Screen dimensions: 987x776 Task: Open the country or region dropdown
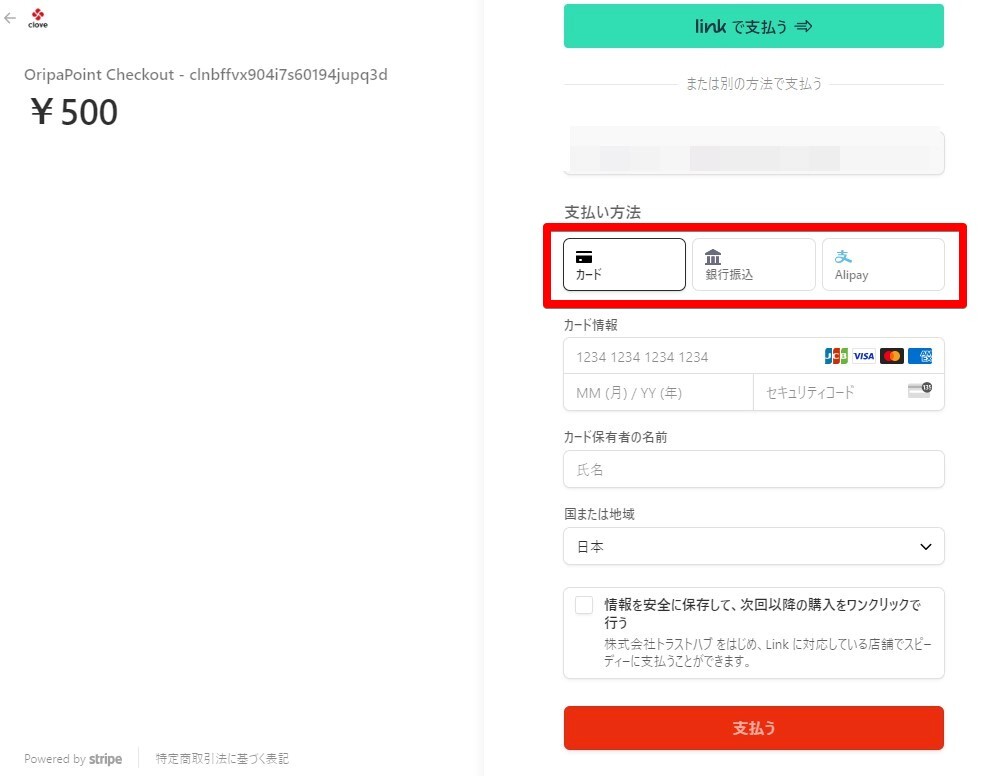[x=753, y=547]
